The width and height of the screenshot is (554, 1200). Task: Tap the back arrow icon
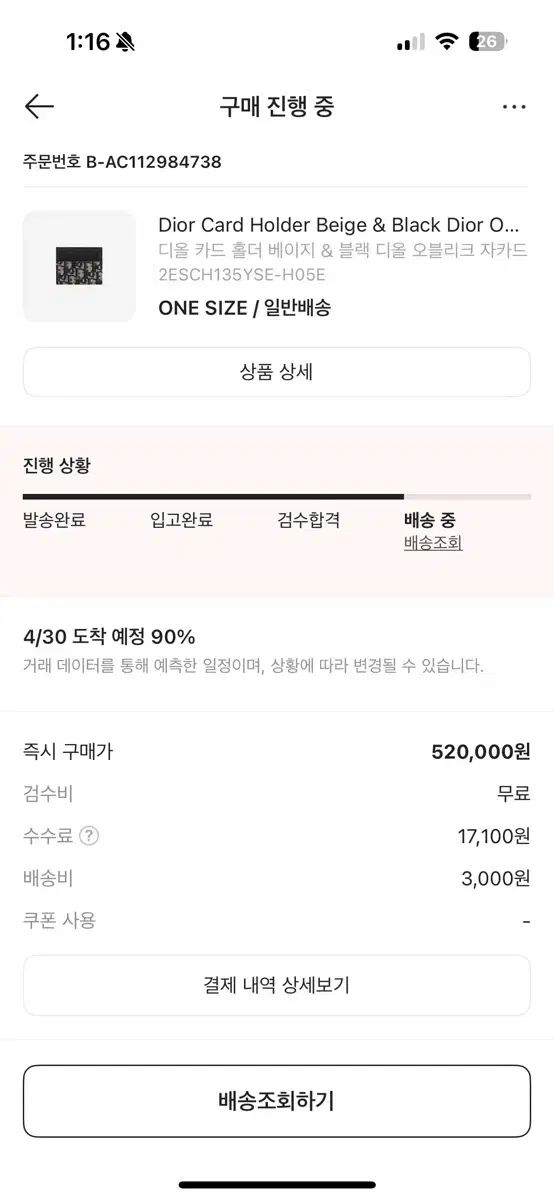coord(39,107)
